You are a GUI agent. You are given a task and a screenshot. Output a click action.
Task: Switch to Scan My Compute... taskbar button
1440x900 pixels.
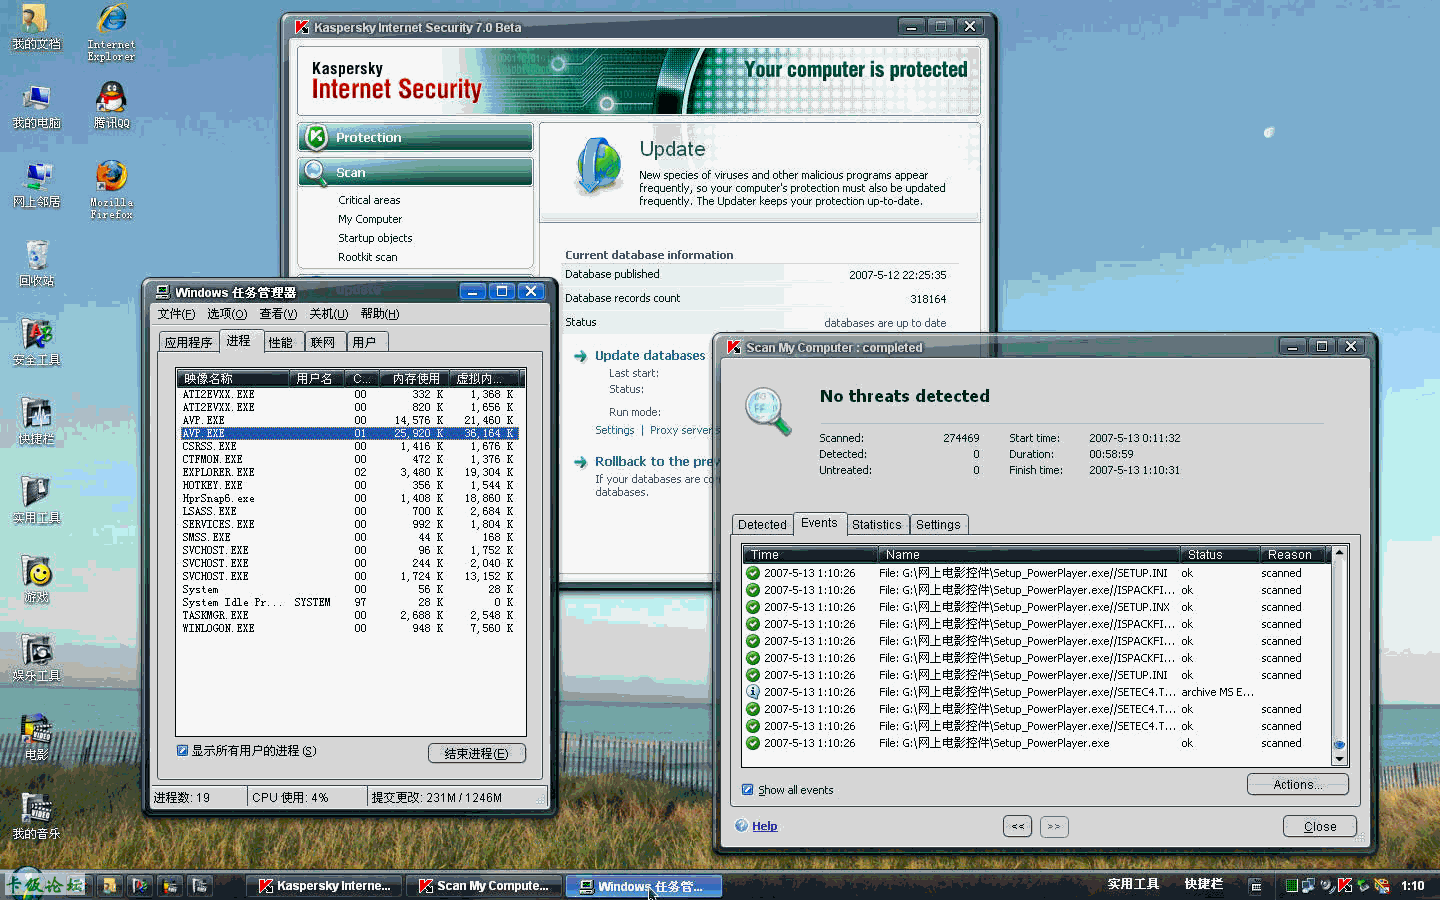[x=484, y=886]
